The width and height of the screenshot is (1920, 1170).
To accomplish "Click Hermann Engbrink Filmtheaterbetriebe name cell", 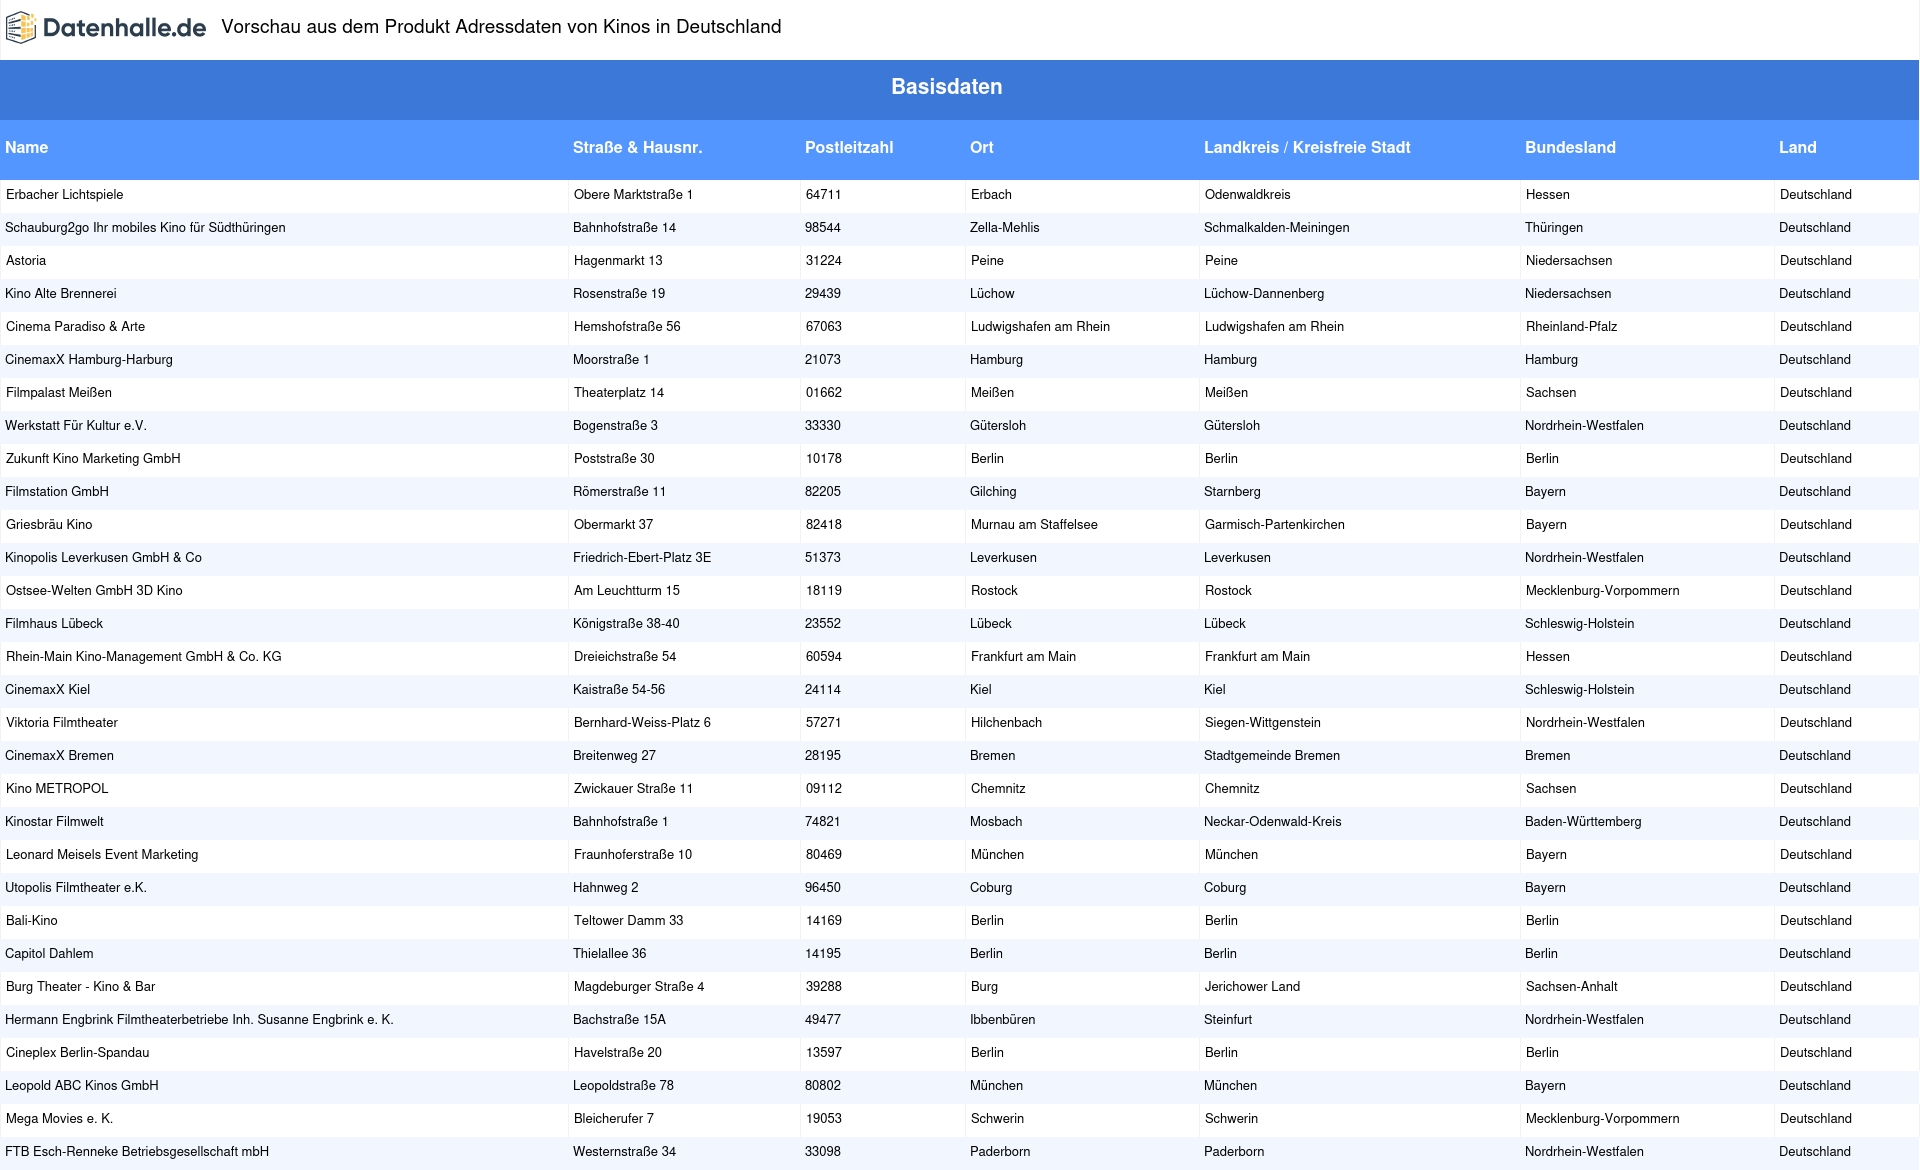I will click(x=199, y=1020).
